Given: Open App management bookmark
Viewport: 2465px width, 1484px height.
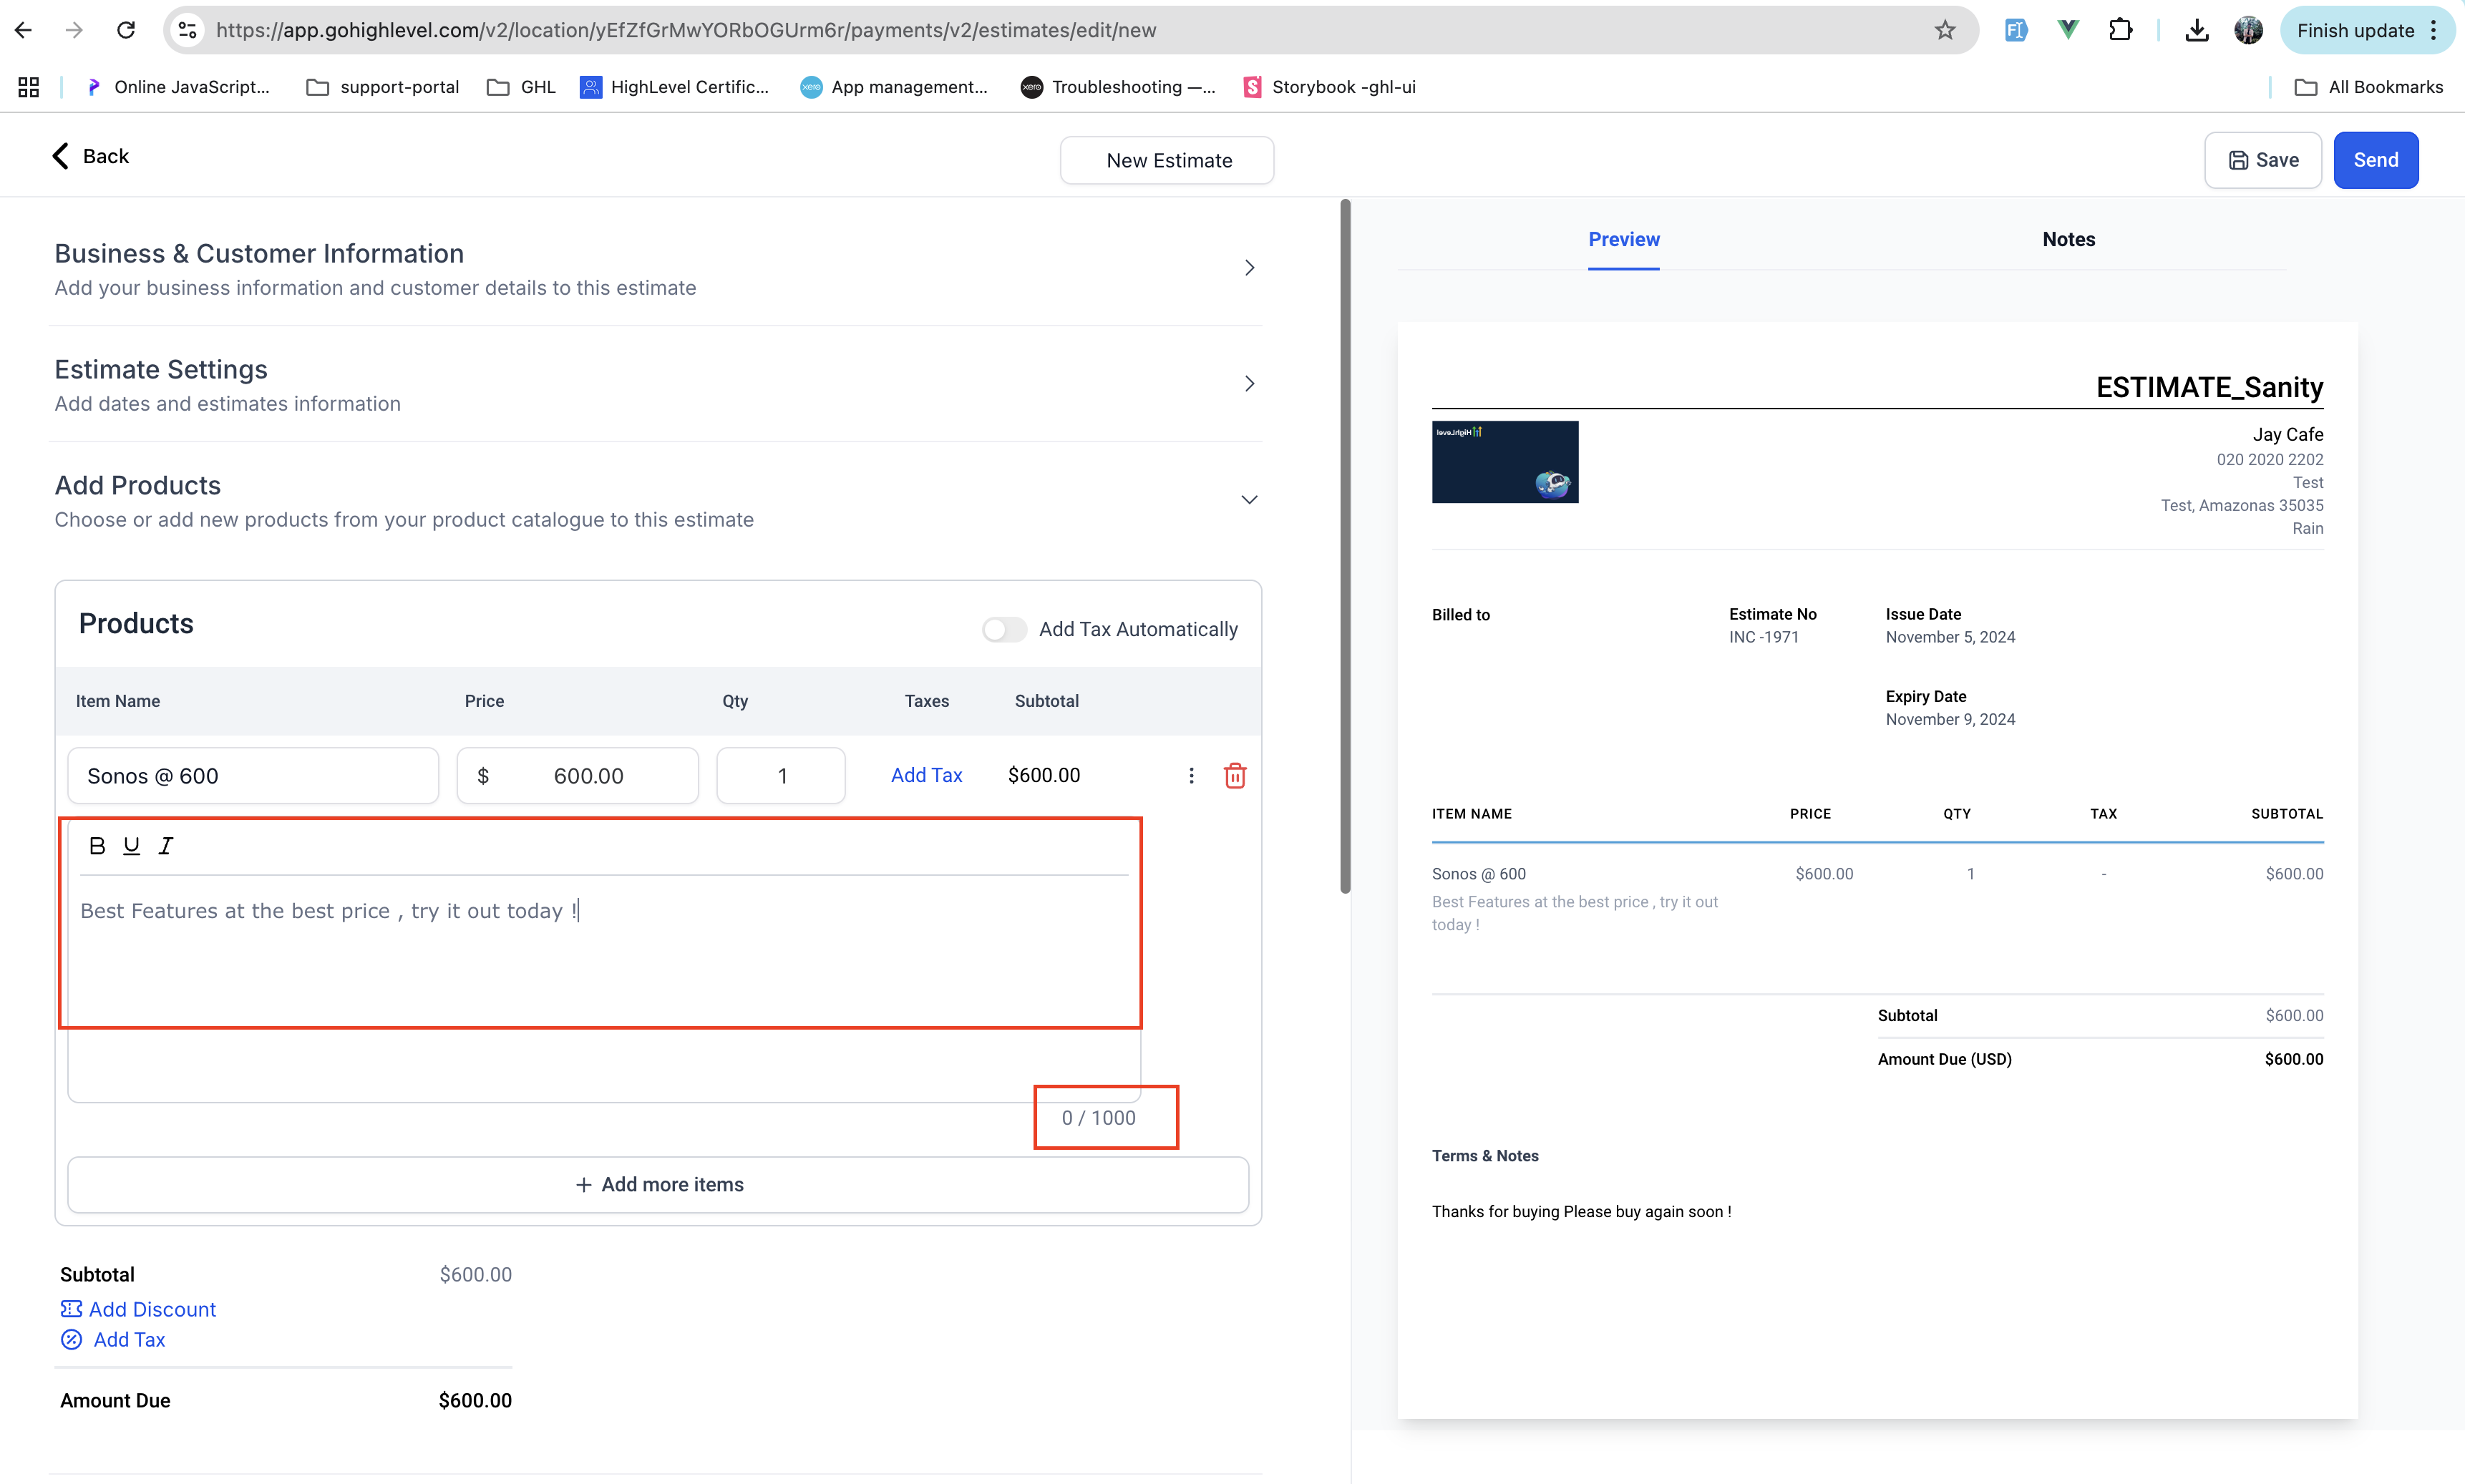Looking at the screenshot, I should pyautogui.click(x=894, y=87).
